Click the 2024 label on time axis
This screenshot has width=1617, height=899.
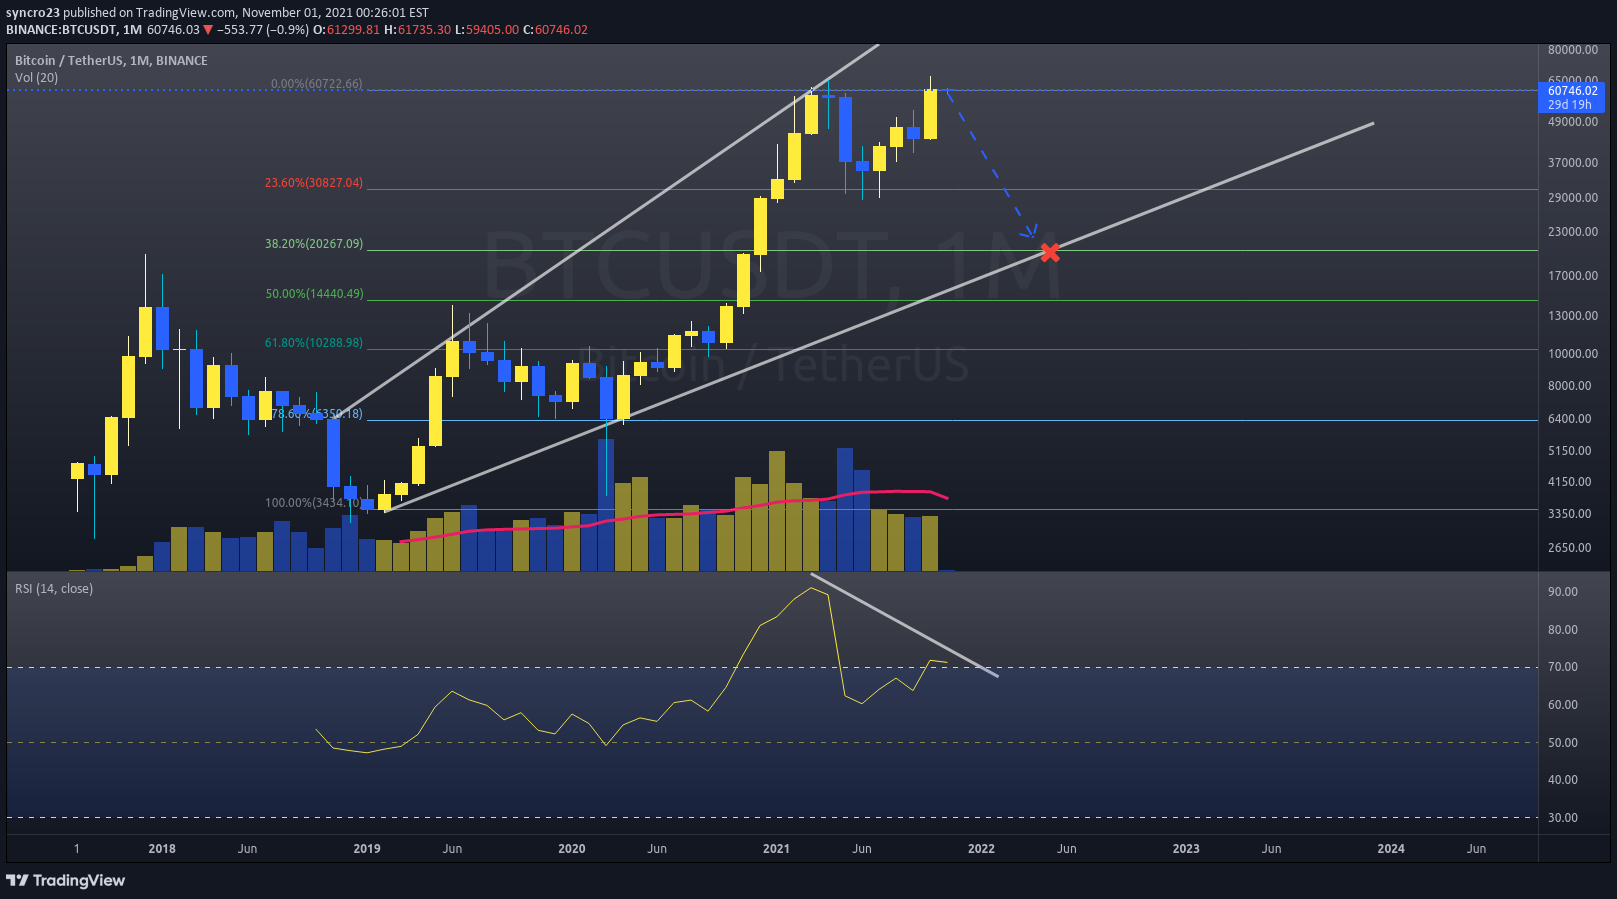point(1391,849)
